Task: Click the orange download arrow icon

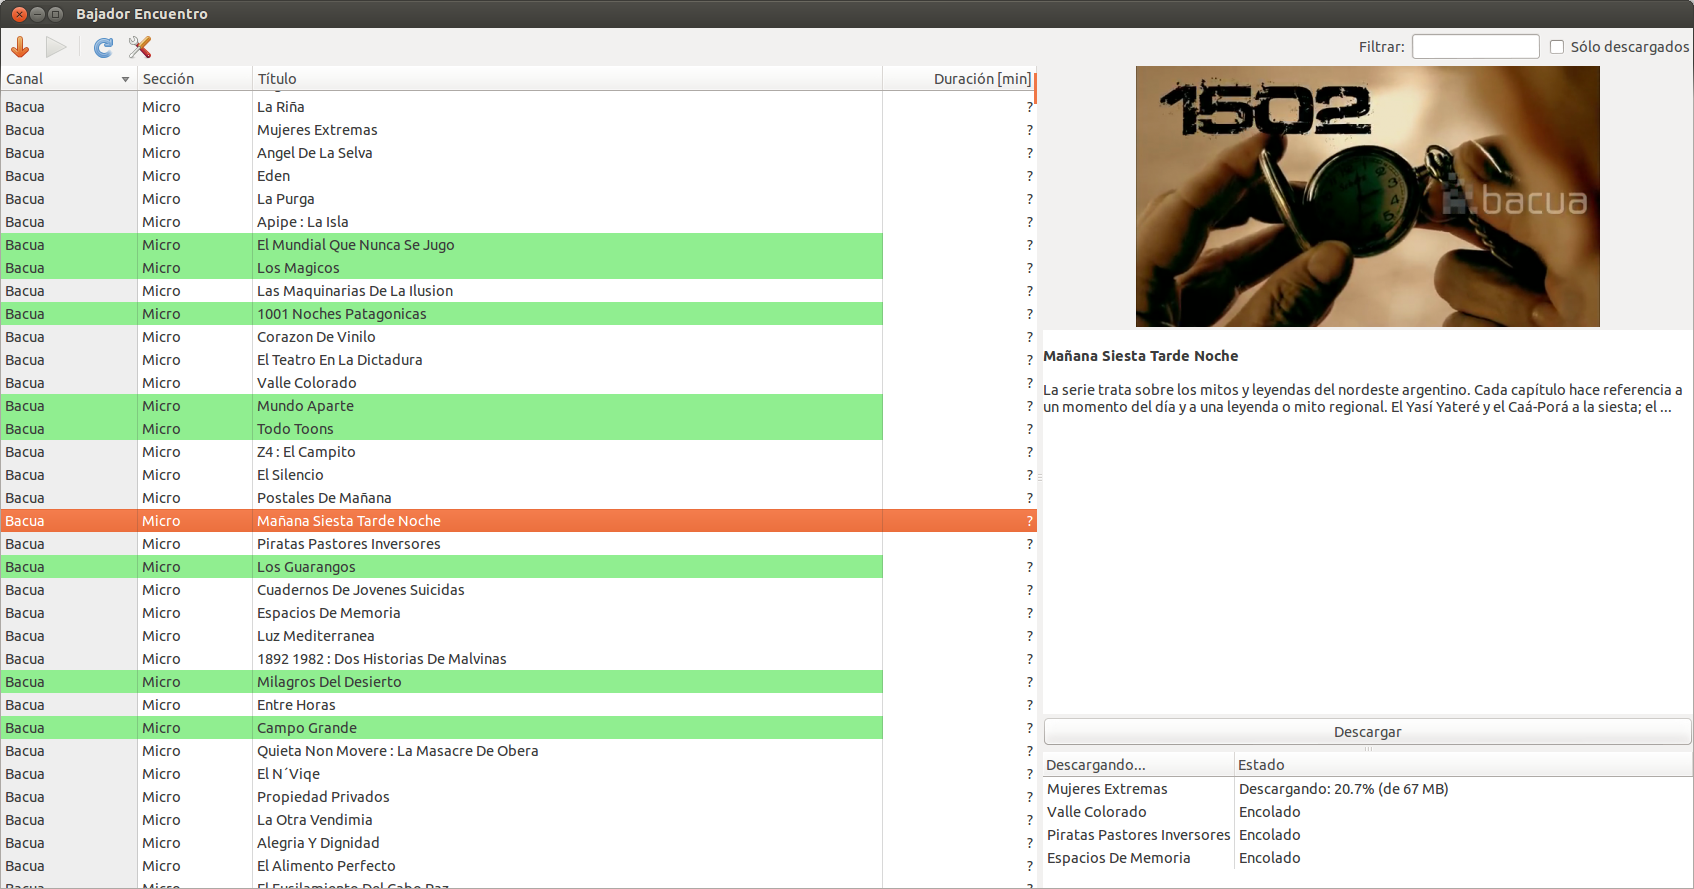Action: click(20, 47)
